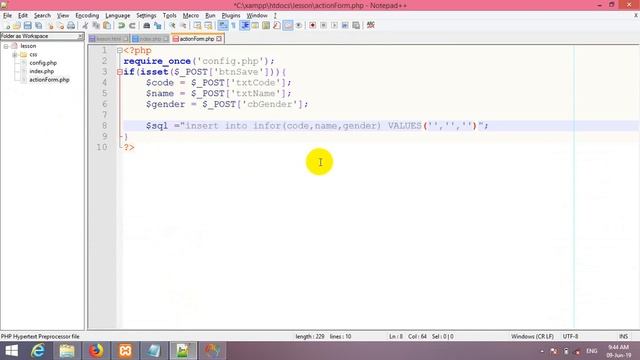Print the document via the Print toolbar icon
Viewport: 640px width, 360px height.
(71, 25)
